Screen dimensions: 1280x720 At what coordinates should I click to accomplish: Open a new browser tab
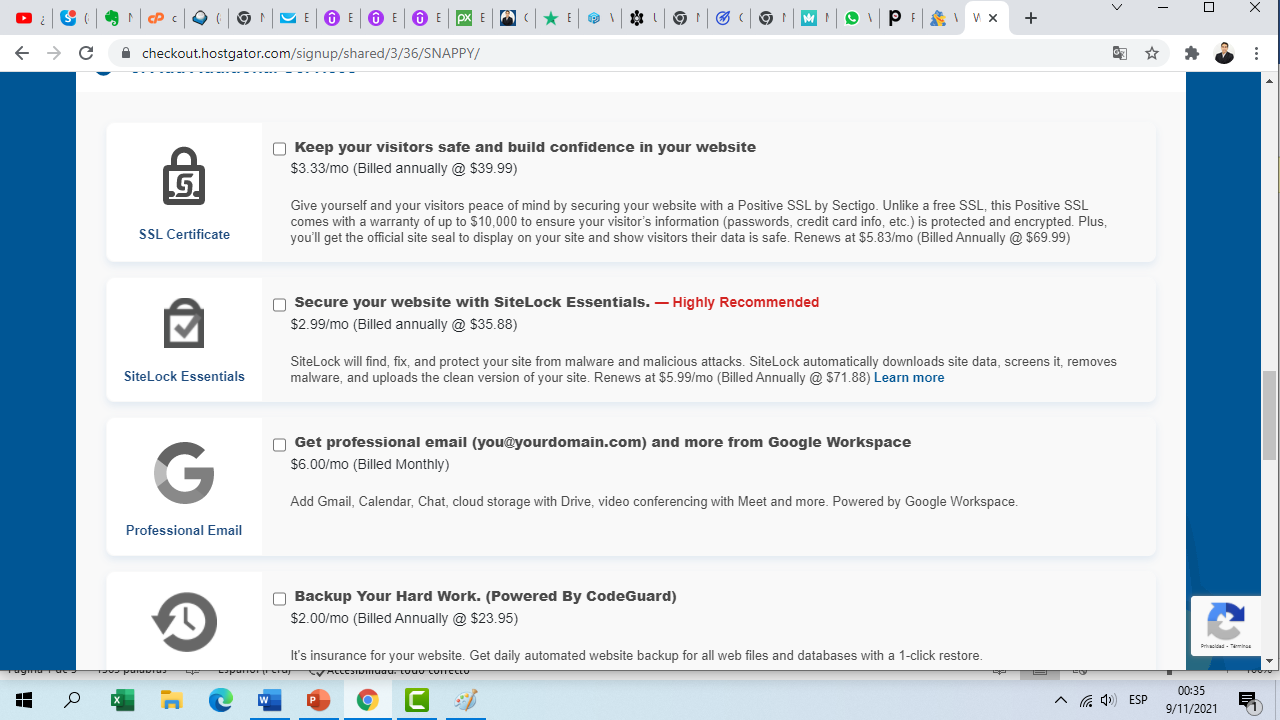point(1031,18)
